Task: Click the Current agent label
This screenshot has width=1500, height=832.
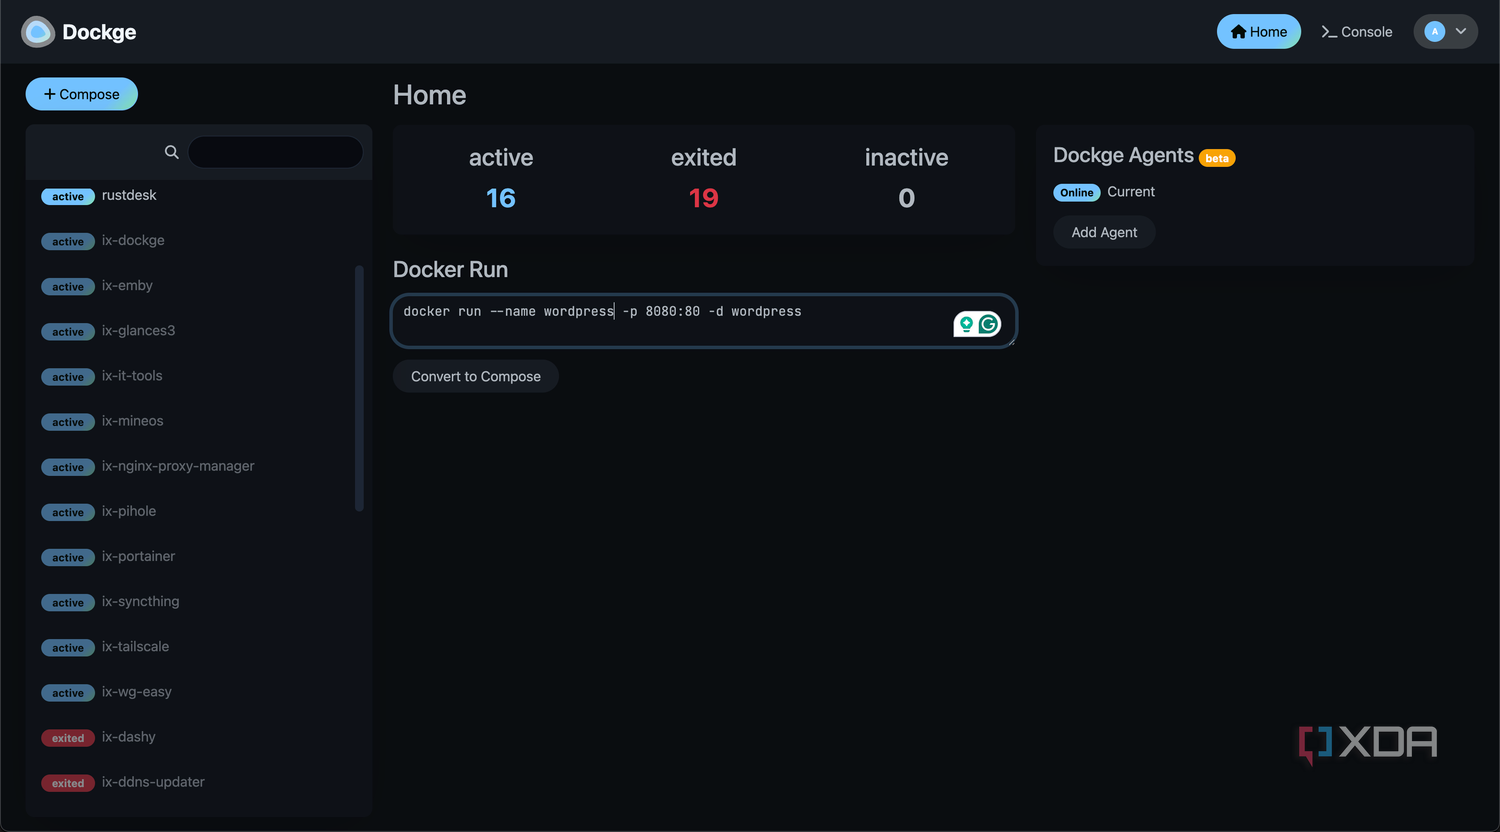Action: (x=1131, y=192)
